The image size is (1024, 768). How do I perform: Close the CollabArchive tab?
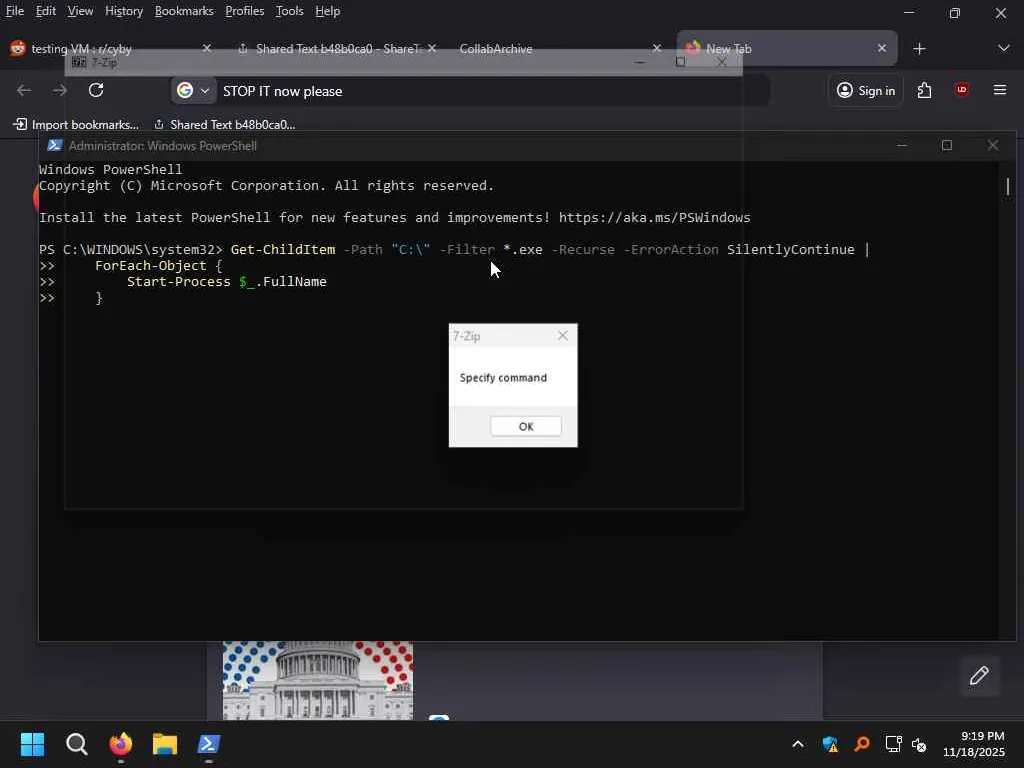point(657,48)
